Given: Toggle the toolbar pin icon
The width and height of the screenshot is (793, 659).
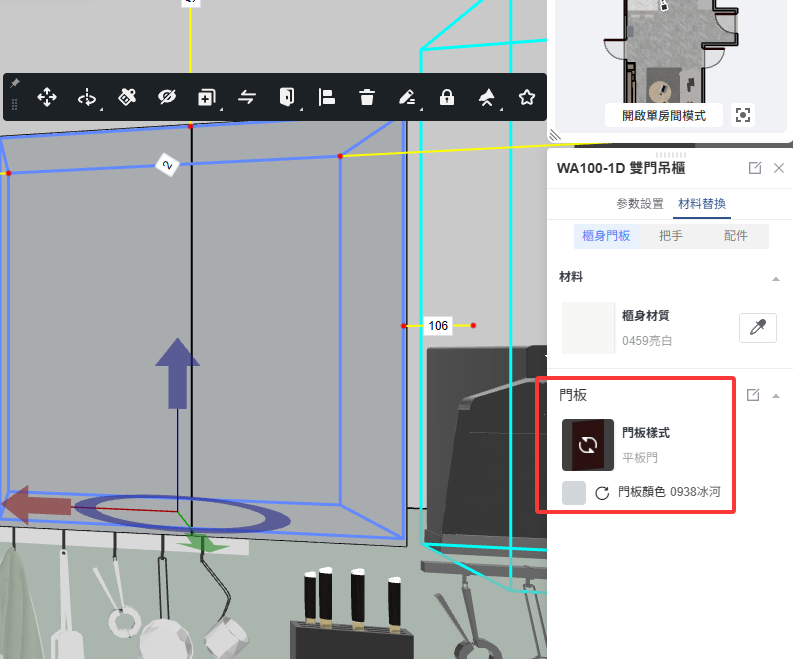Looking at the screenshot, I should [x=14, y=83].
